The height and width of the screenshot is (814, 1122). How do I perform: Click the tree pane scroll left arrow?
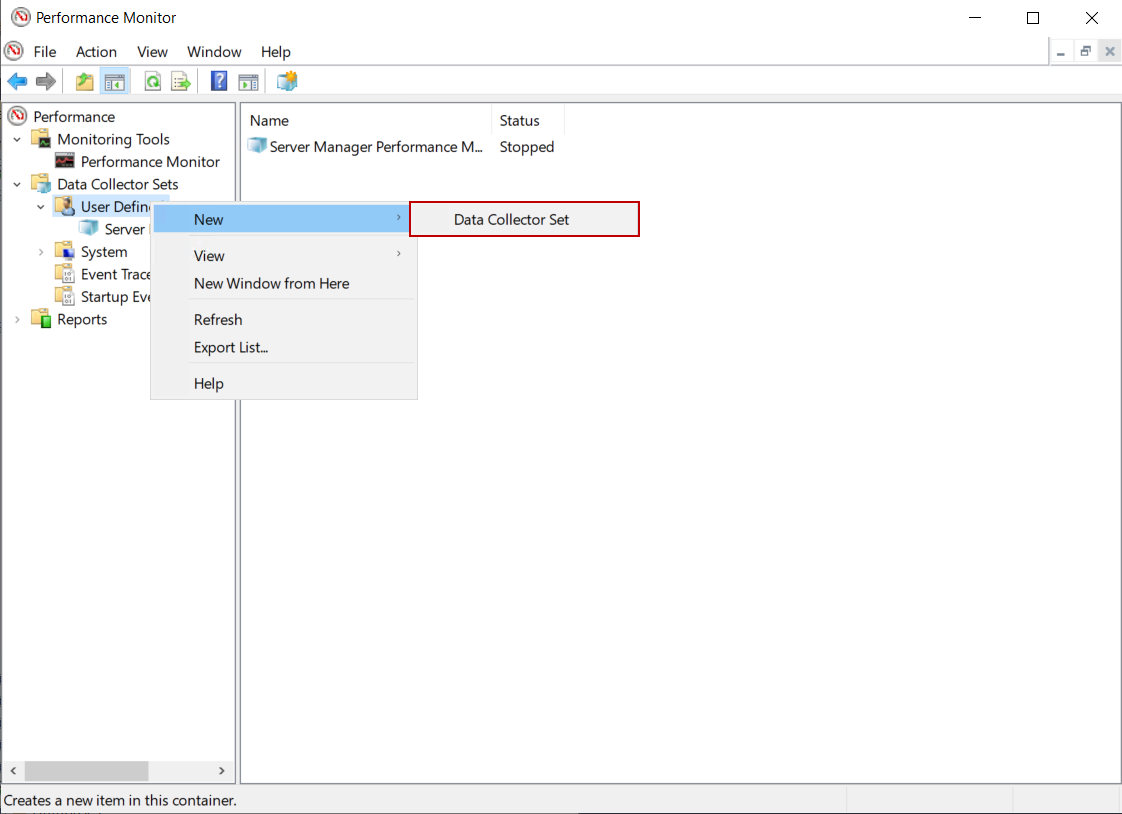tap(14, 770)
